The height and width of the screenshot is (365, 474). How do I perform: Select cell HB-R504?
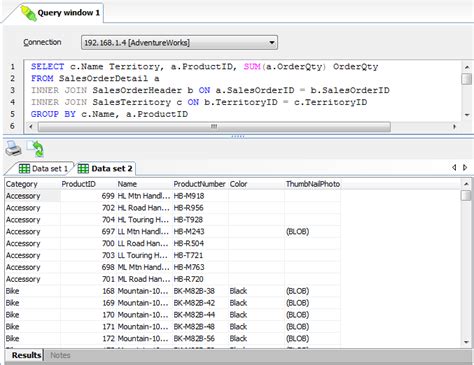tap(200, 244)
